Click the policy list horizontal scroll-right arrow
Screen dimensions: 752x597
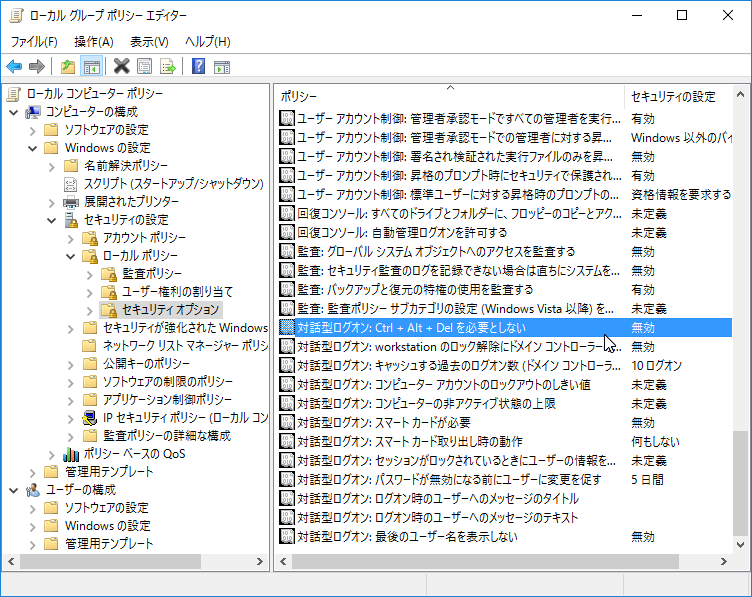click(724, 561)
